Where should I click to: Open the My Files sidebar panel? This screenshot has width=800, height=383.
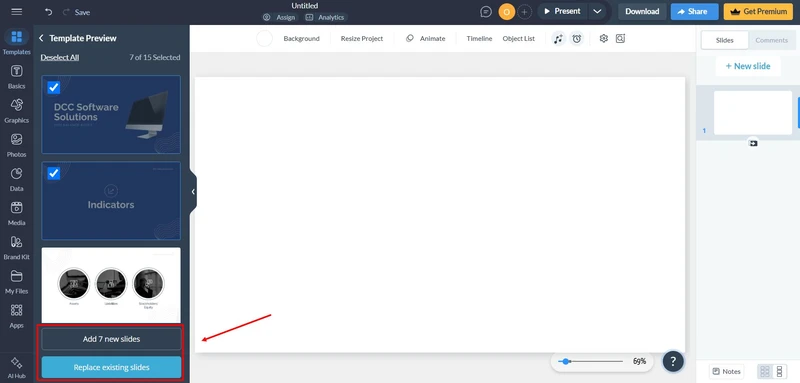point(16,282)
